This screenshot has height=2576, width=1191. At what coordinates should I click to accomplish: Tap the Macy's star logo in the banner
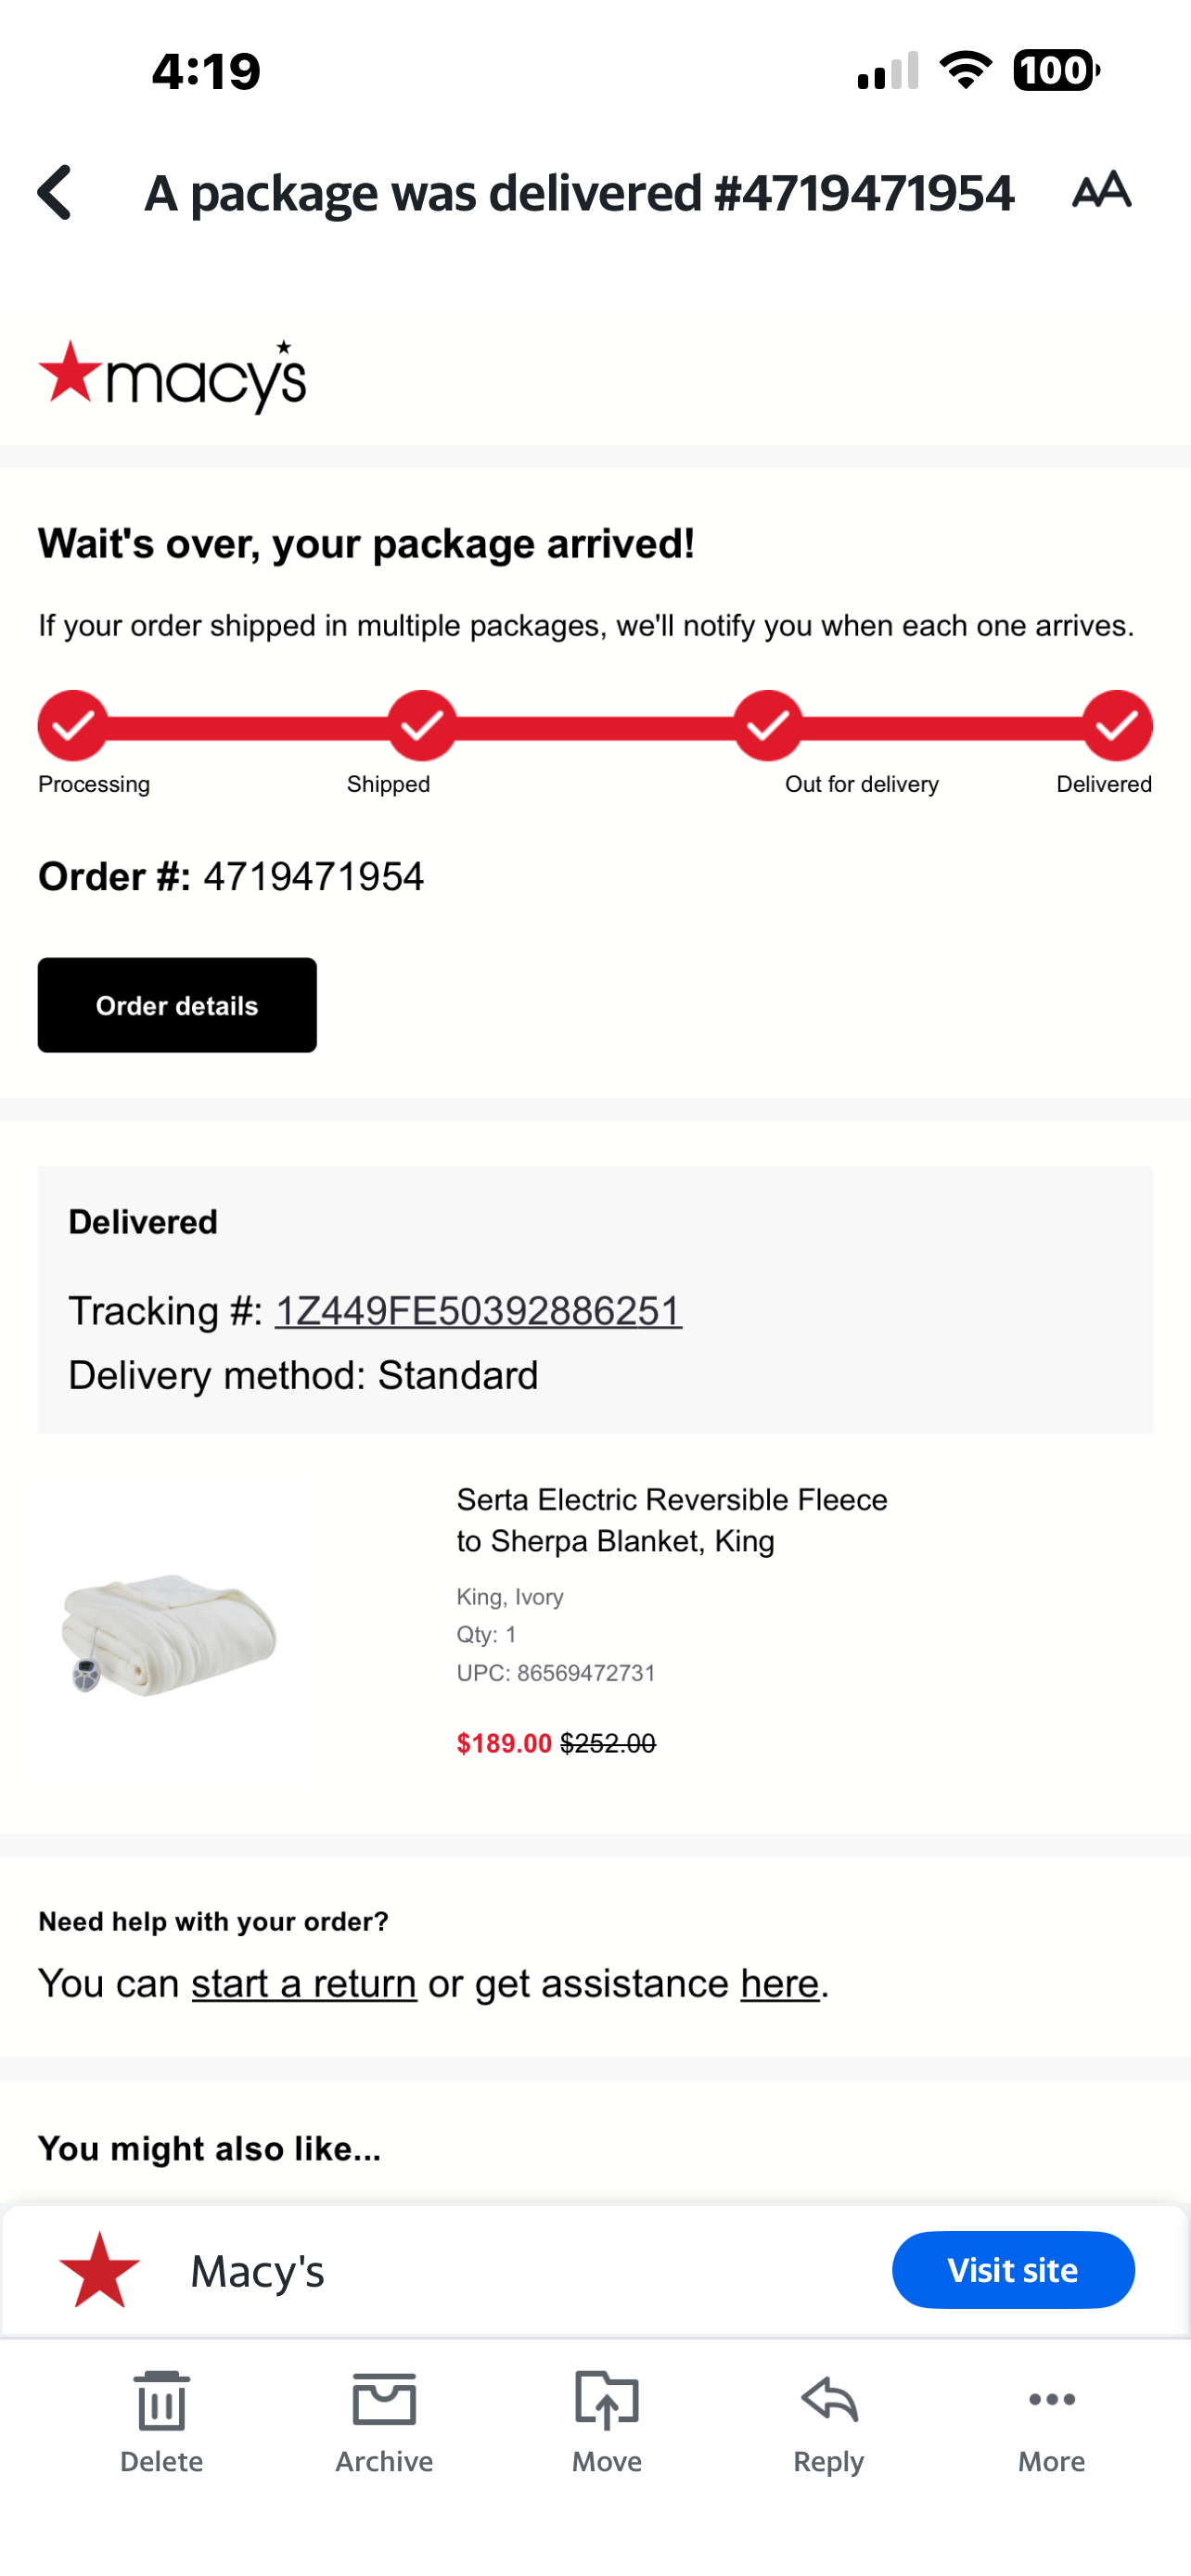point(99,2269)
